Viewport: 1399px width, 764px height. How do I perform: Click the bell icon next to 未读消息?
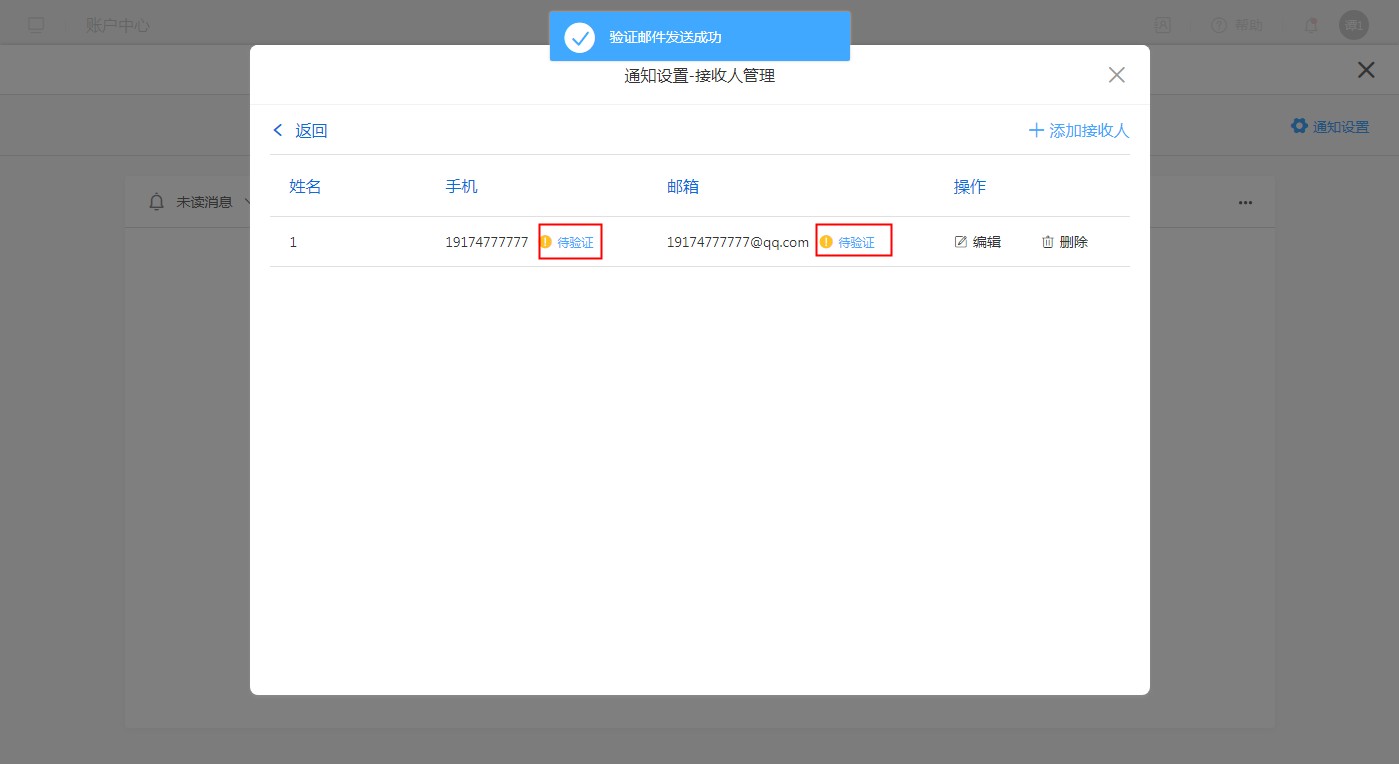[x=156, y=202]
